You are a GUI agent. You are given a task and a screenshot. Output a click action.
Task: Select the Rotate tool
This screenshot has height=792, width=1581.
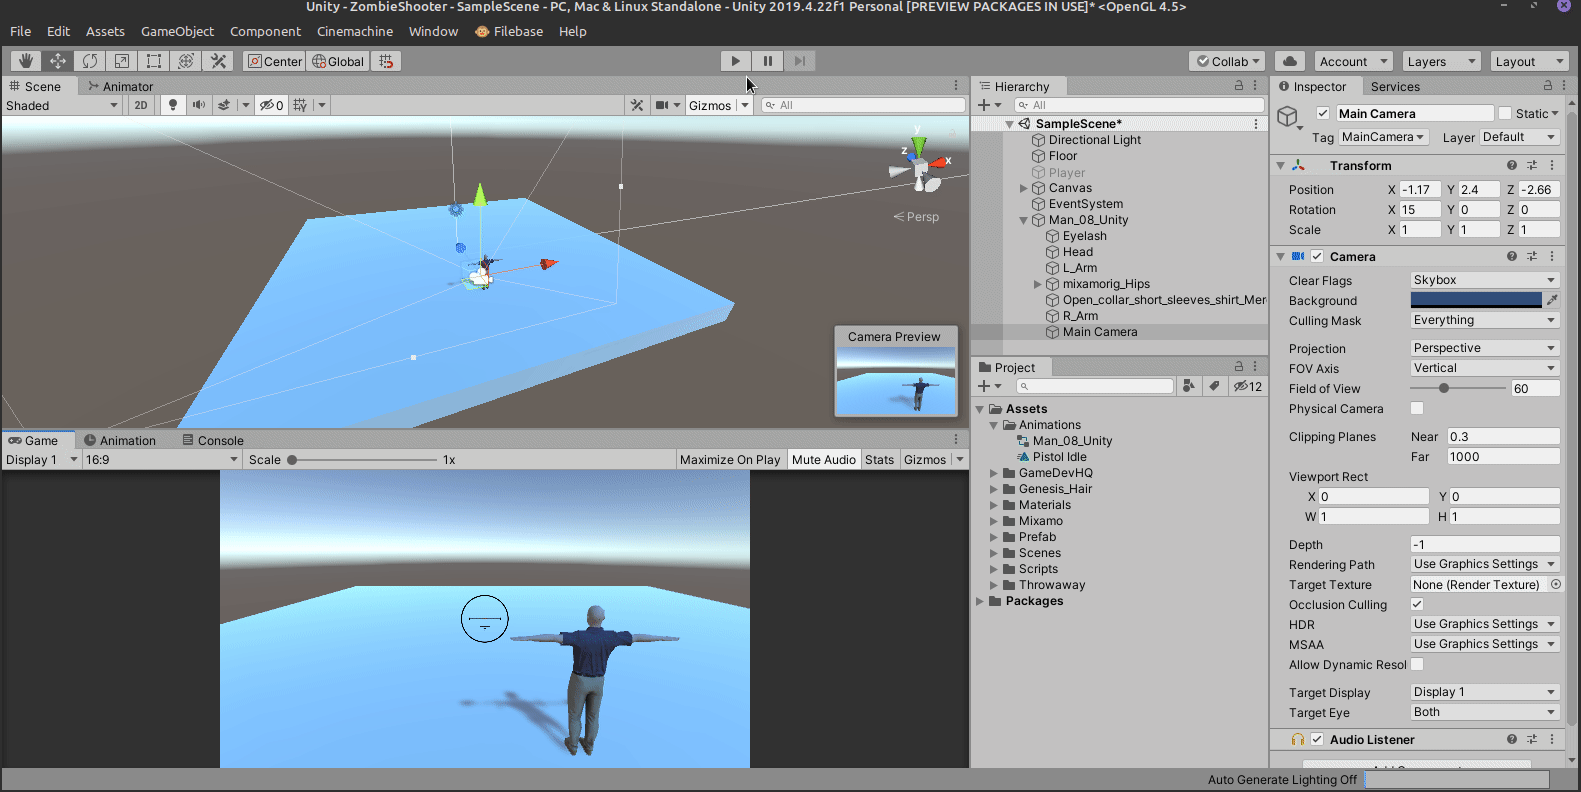click(x=90, y=61)
